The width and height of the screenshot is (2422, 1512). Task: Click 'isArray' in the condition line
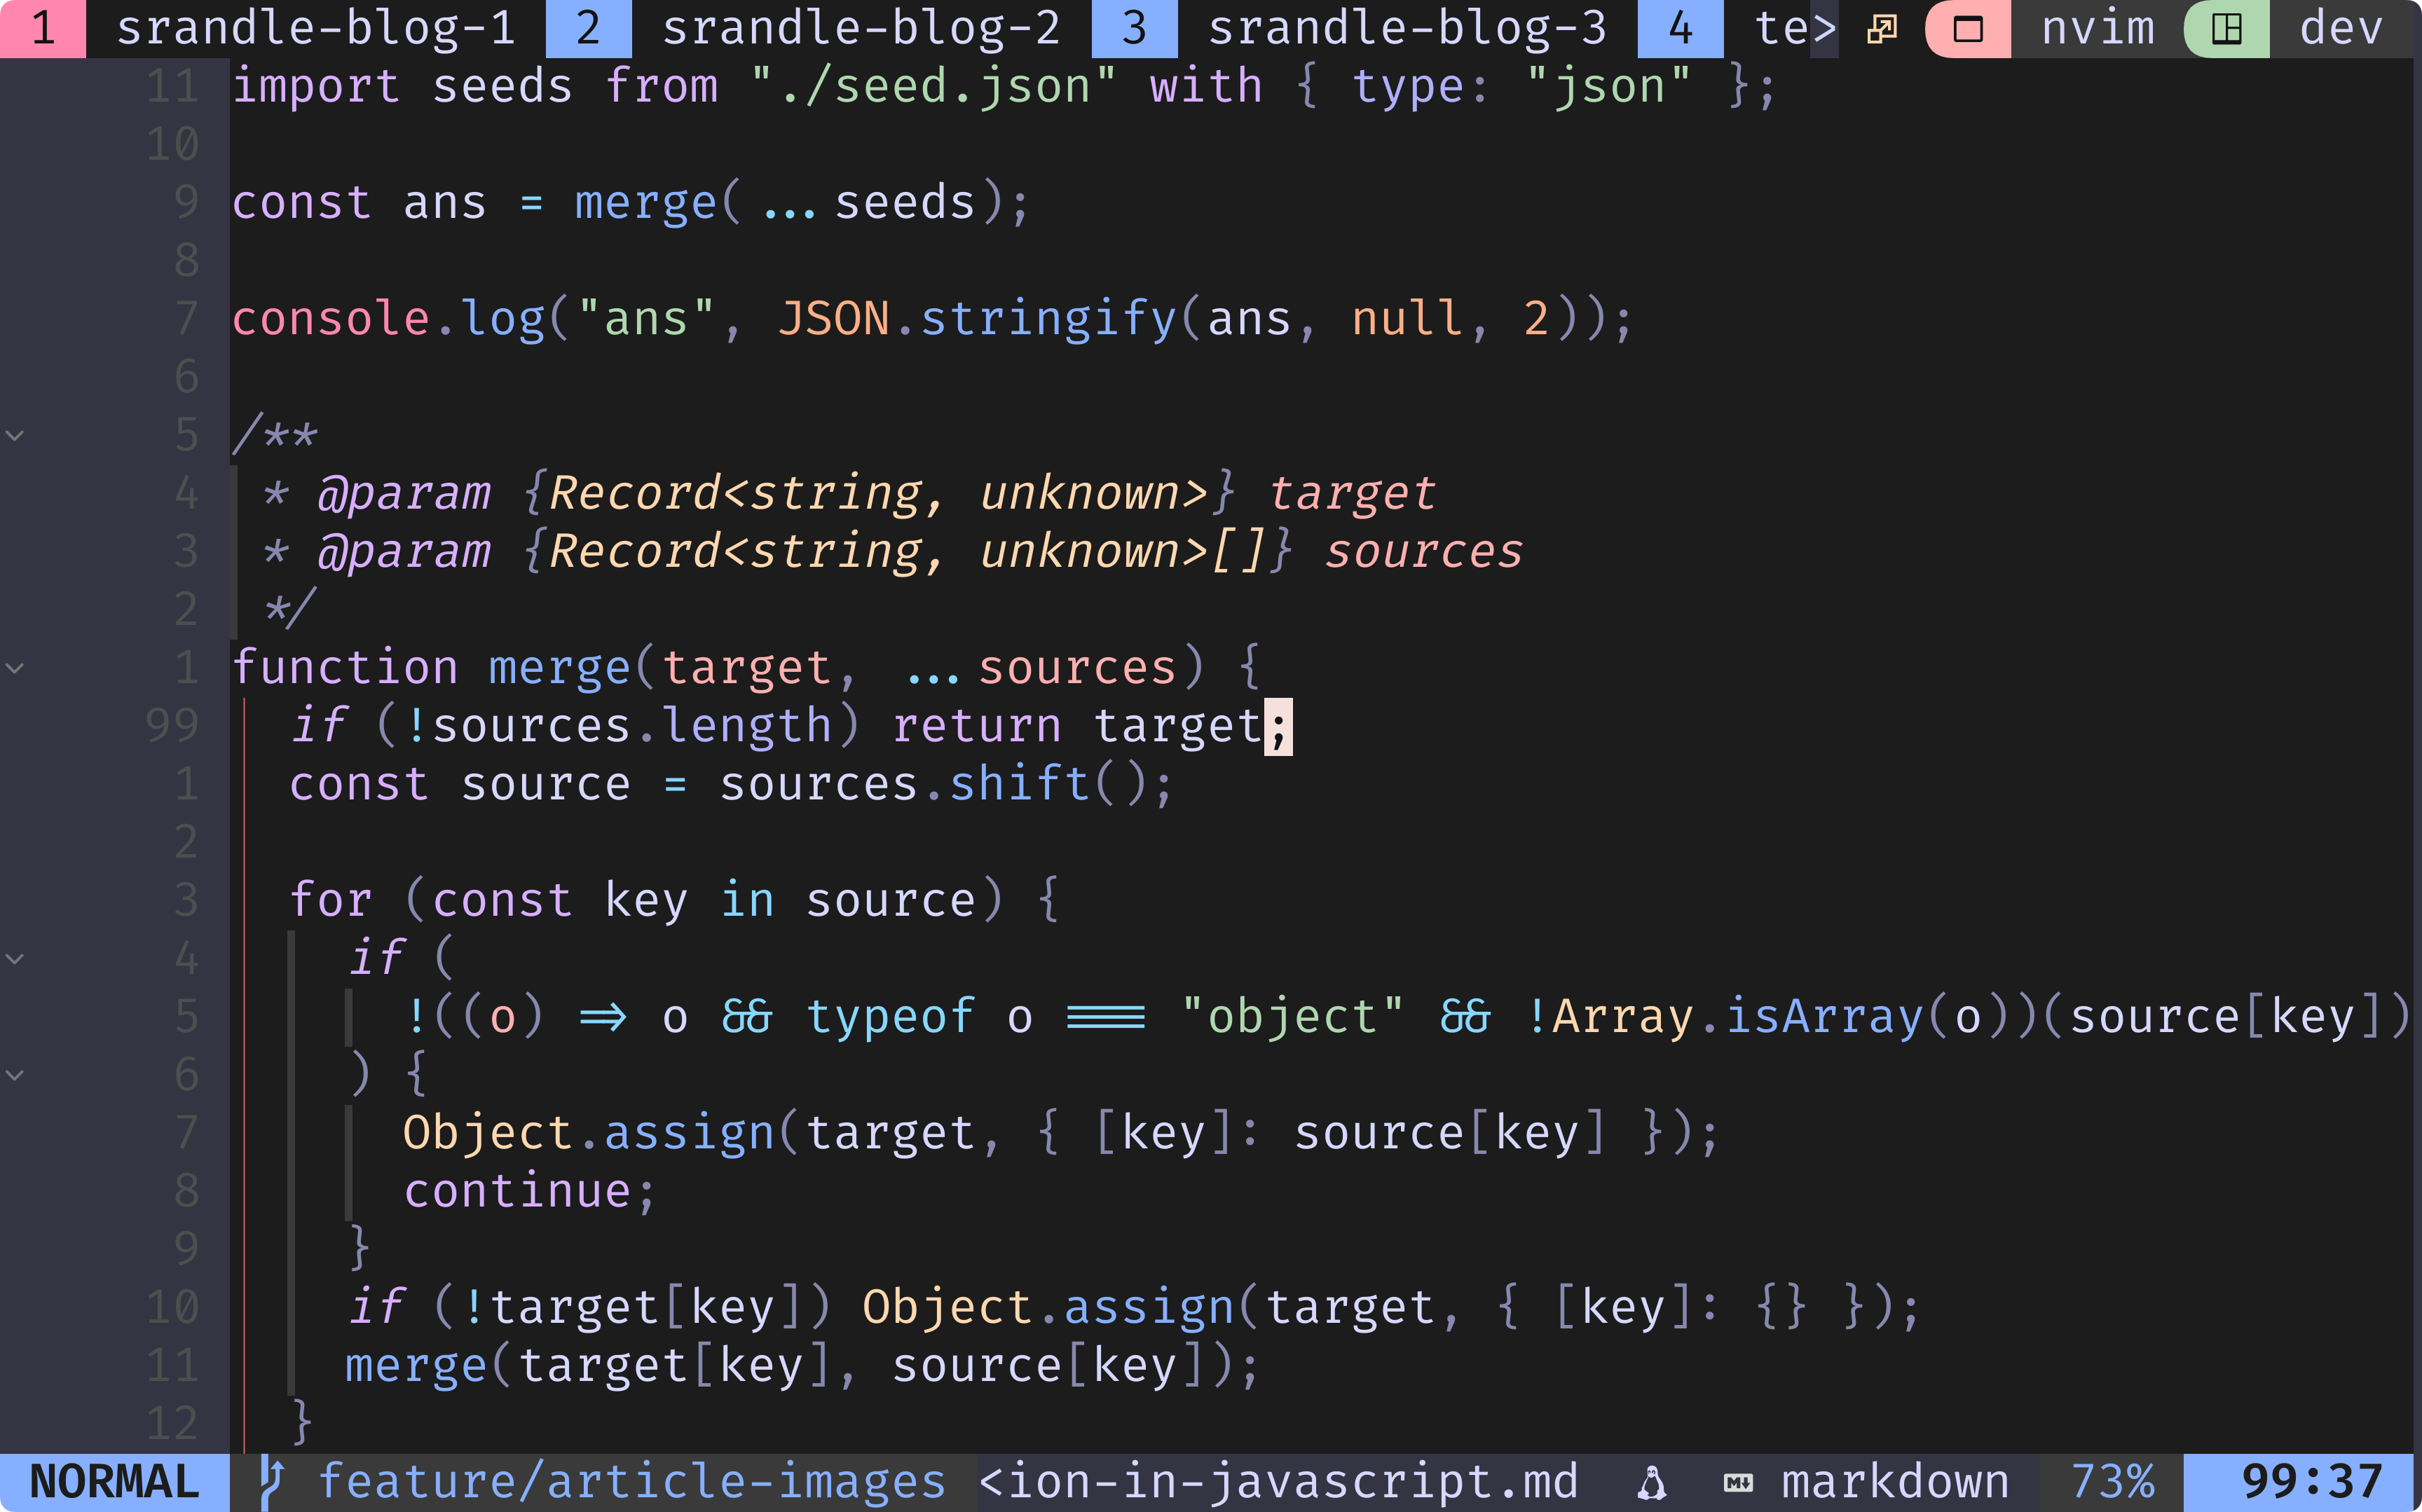tap(1825, 1017)
